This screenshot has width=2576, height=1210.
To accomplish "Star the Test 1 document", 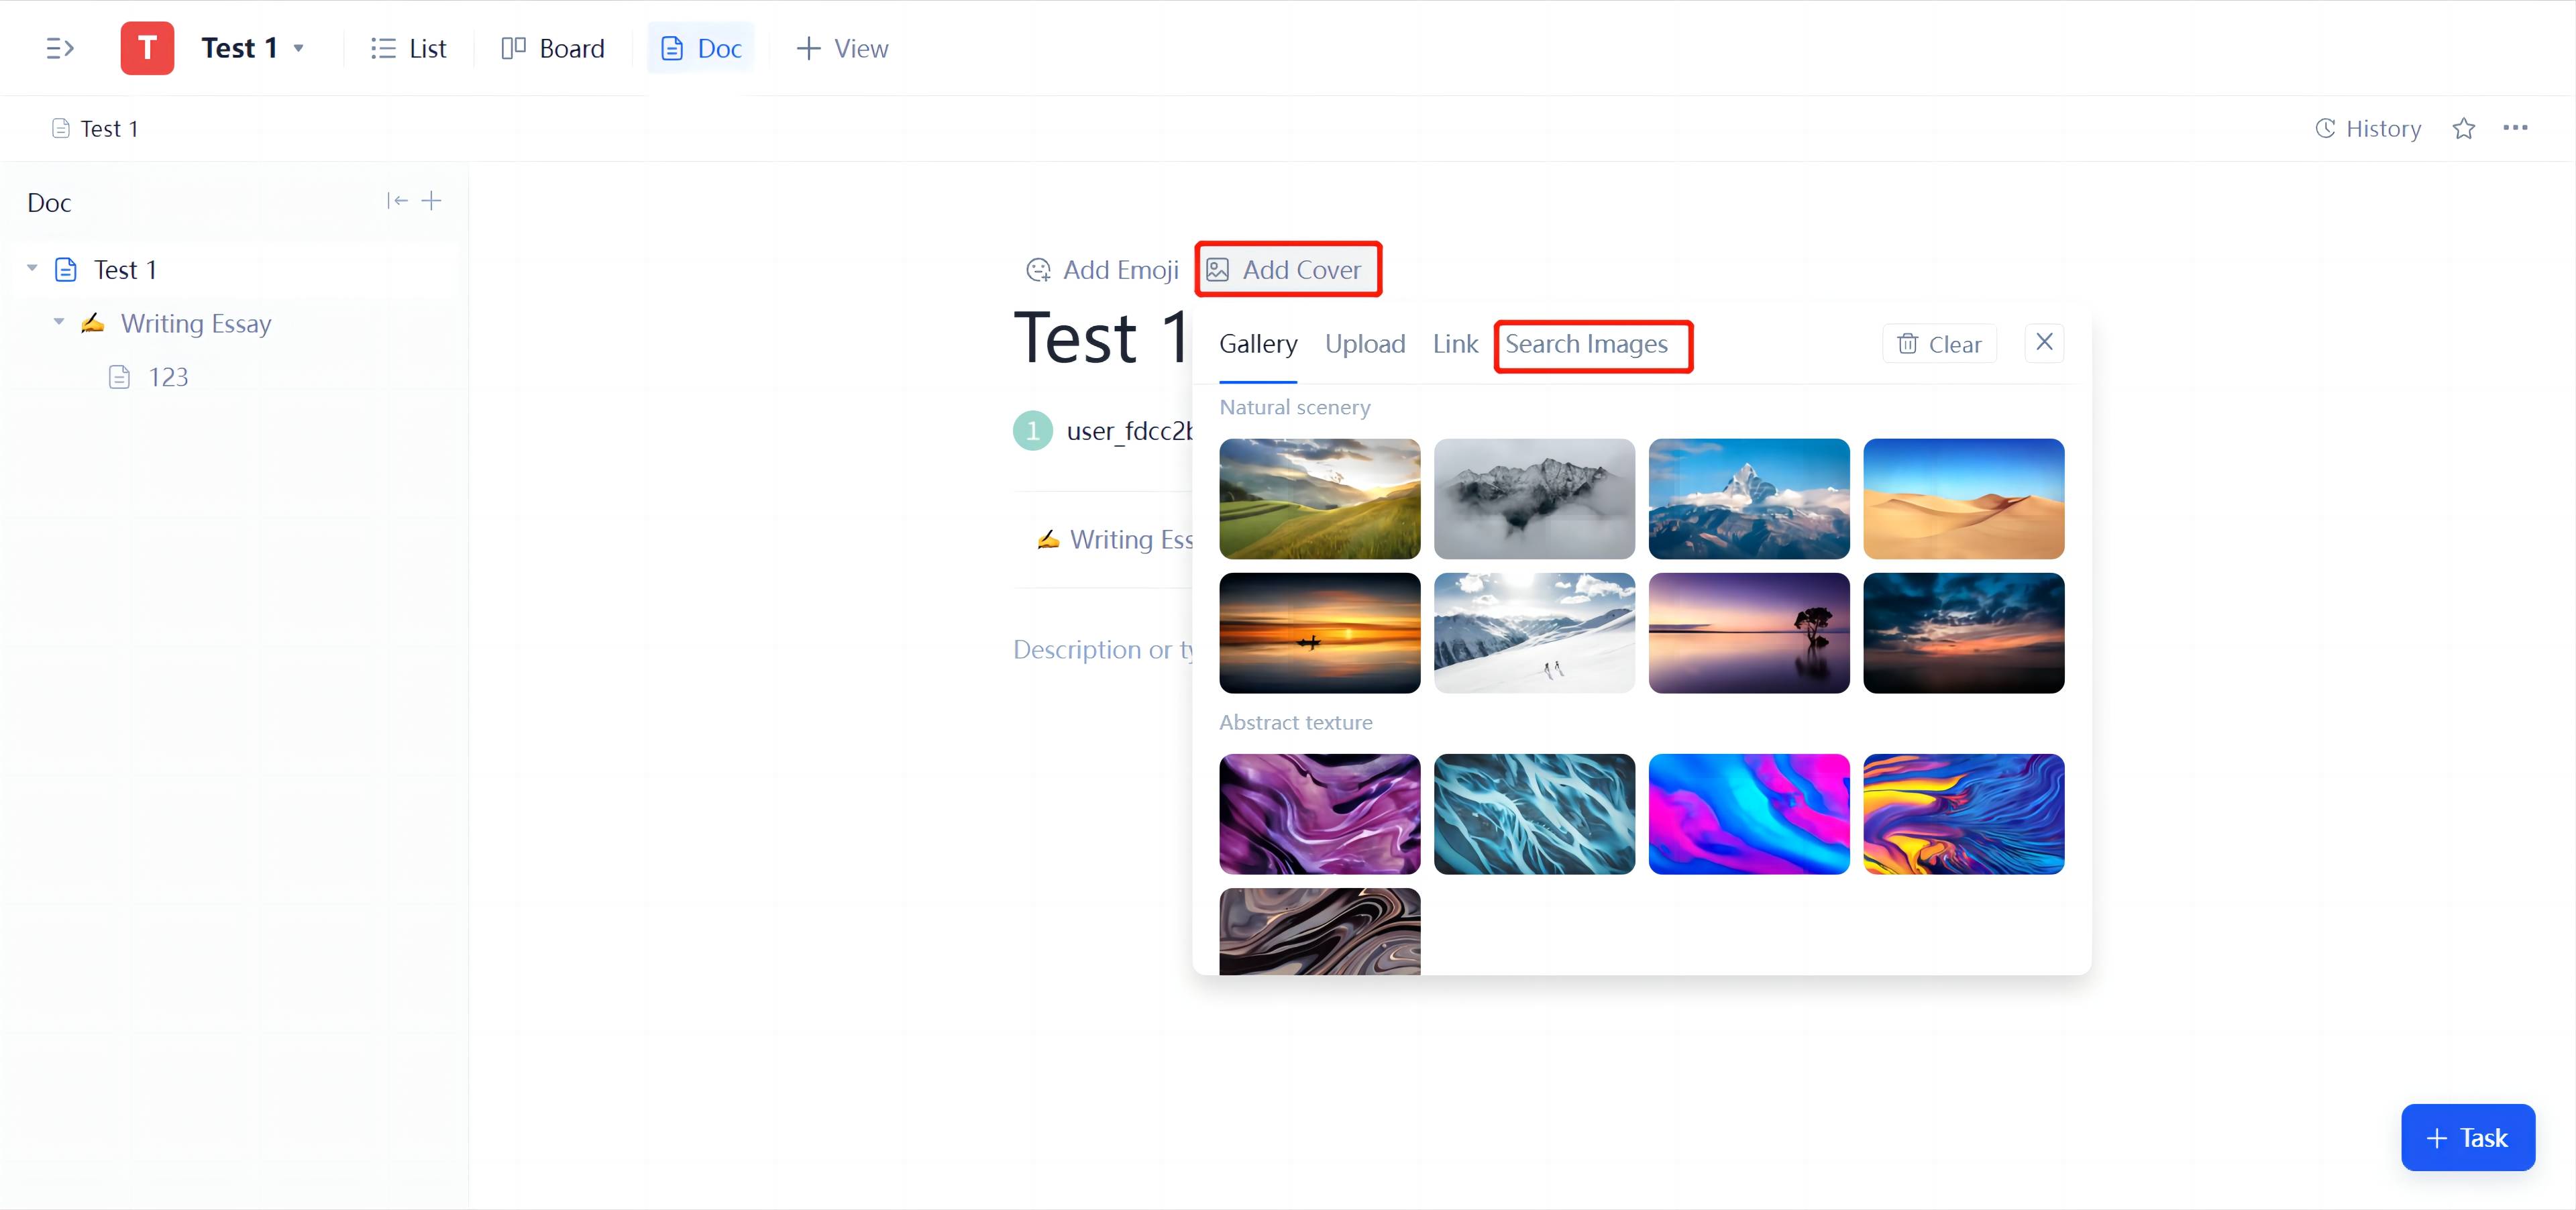I will point(2464,128).
